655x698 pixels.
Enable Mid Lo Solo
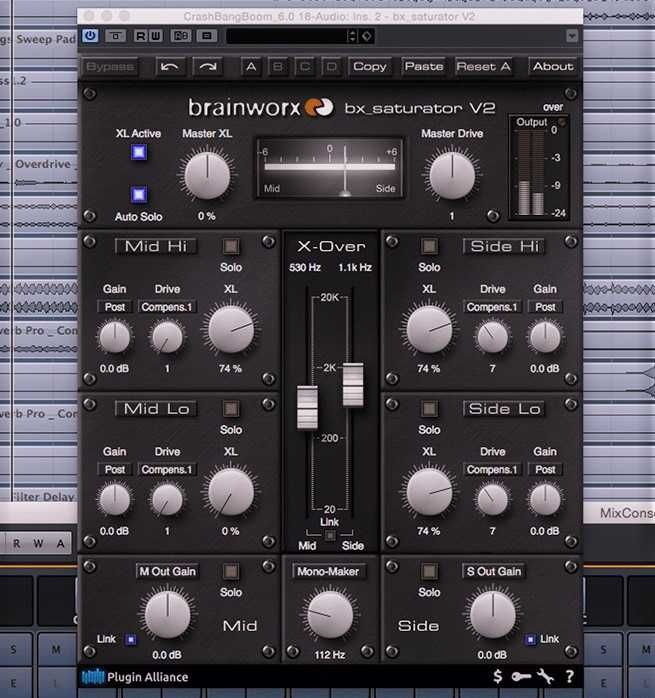[x=231, y=409]
